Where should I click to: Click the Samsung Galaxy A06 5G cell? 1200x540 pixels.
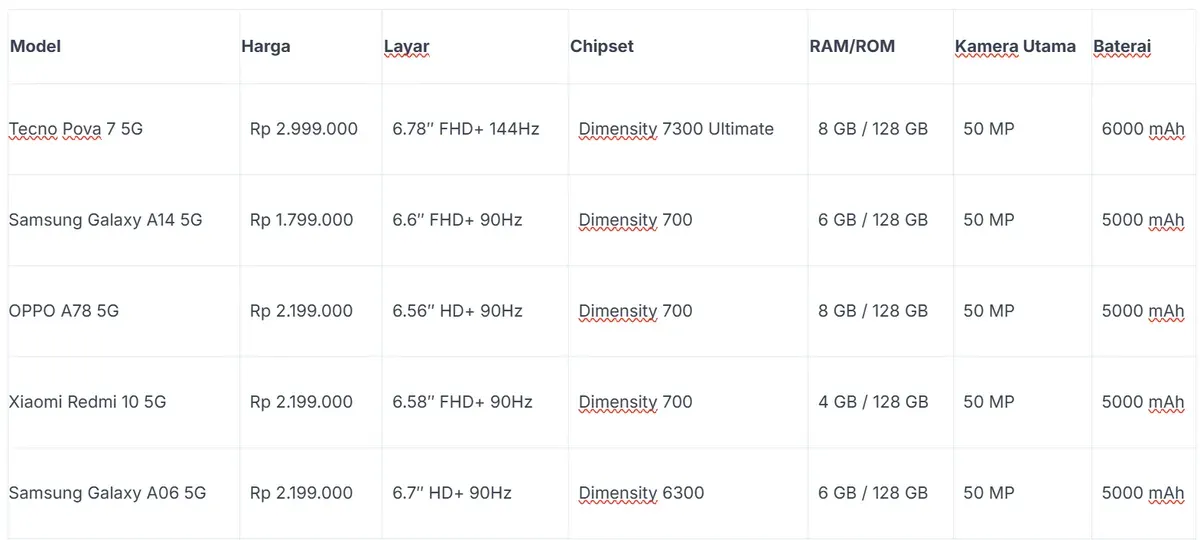[108, 493]
